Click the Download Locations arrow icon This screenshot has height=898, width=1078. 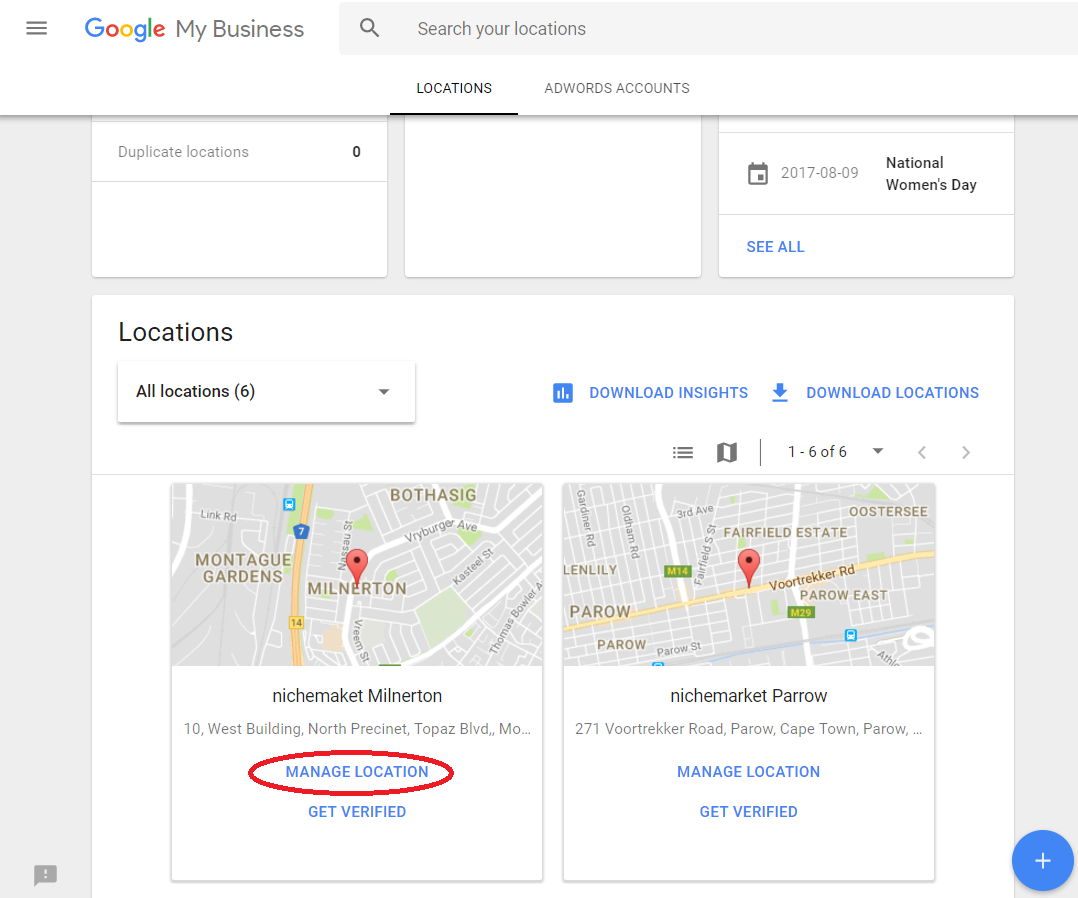780,393
